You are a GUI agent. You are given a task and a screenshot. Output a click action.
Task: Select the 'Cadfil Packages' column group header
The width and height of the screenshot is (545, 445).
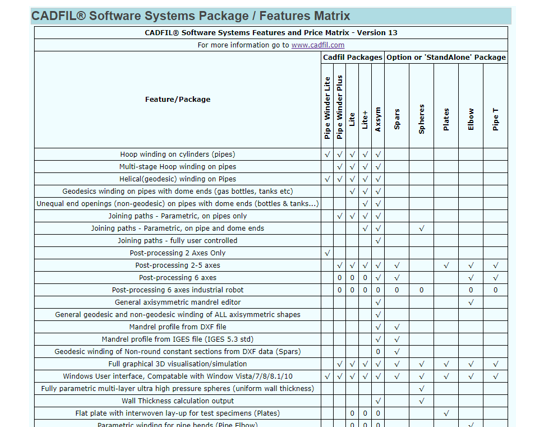(352, 57)
